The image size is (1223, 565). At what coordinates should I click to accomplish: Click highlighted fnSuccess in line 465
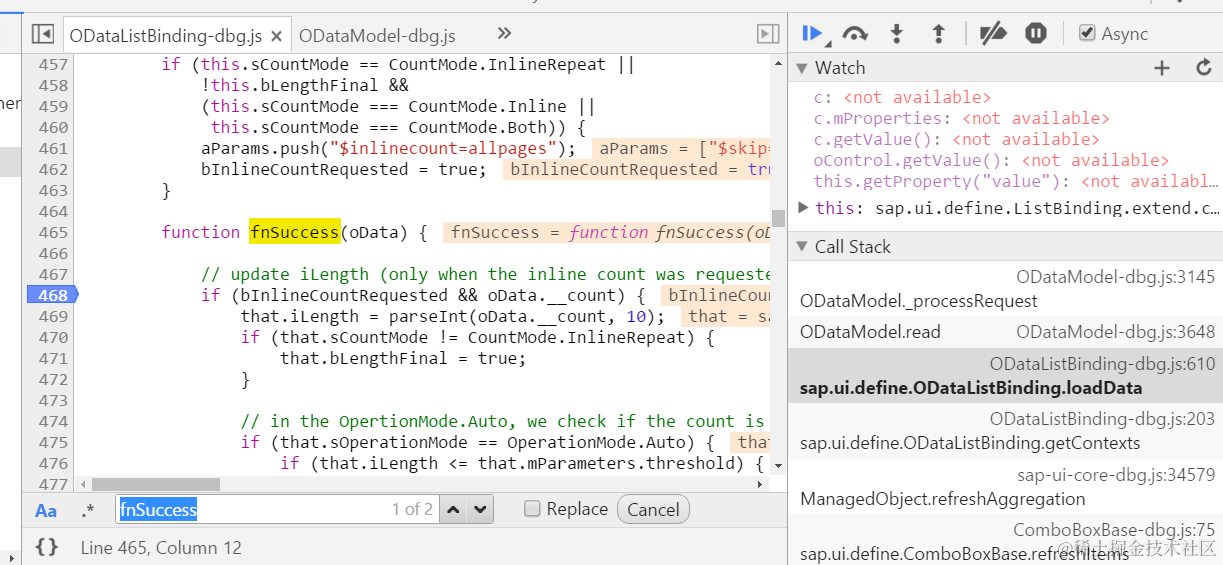pyautogui.click(x=295, y=232)
